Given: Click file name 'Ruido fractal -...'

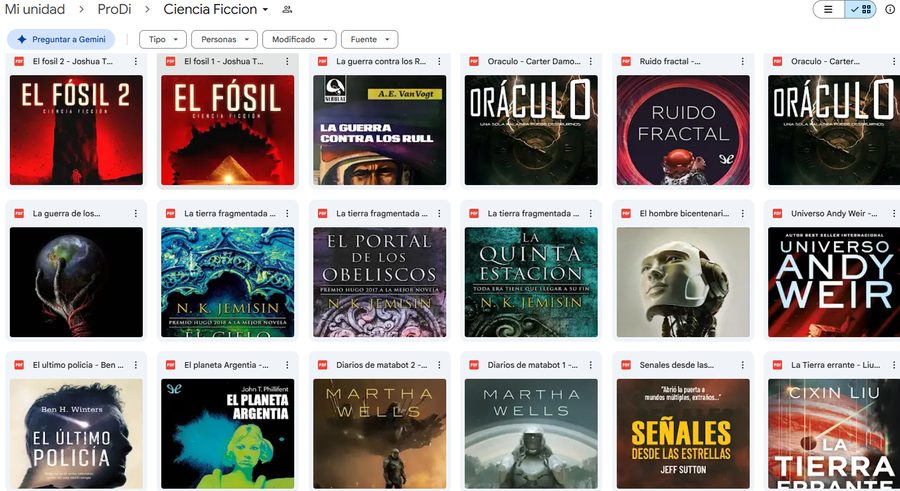Looking at the screenshot, I should point(670,61).
